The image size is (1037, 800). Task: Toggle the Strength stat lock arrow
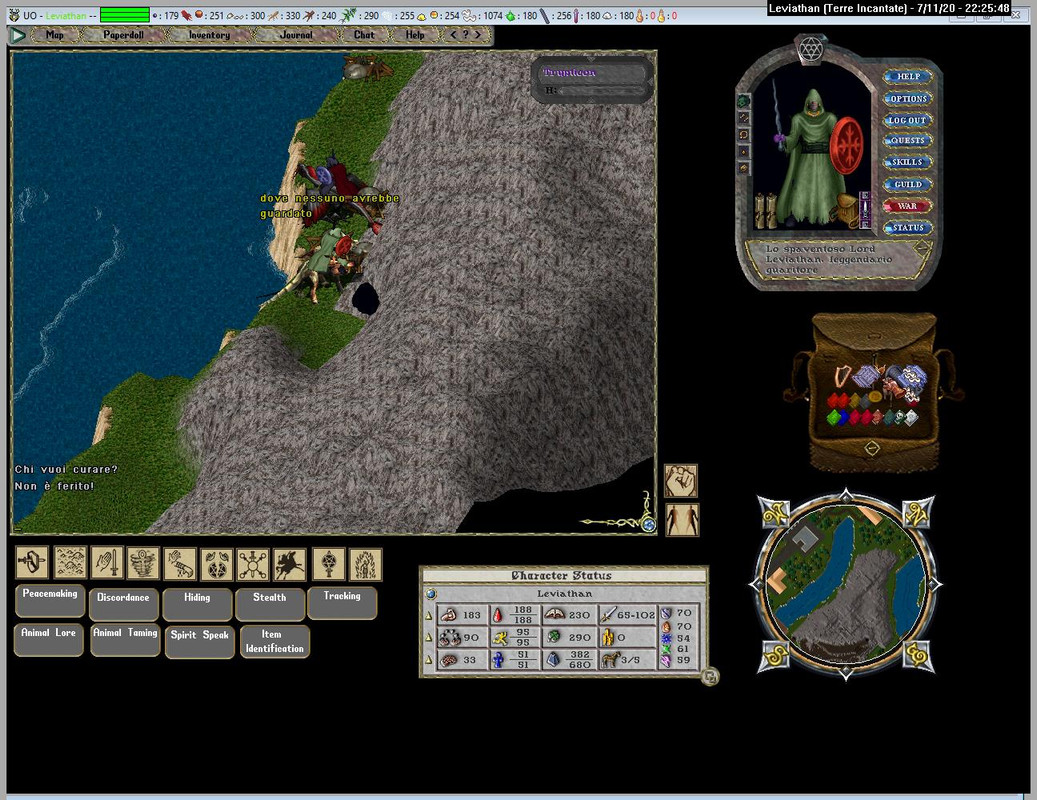click(429, 615)
